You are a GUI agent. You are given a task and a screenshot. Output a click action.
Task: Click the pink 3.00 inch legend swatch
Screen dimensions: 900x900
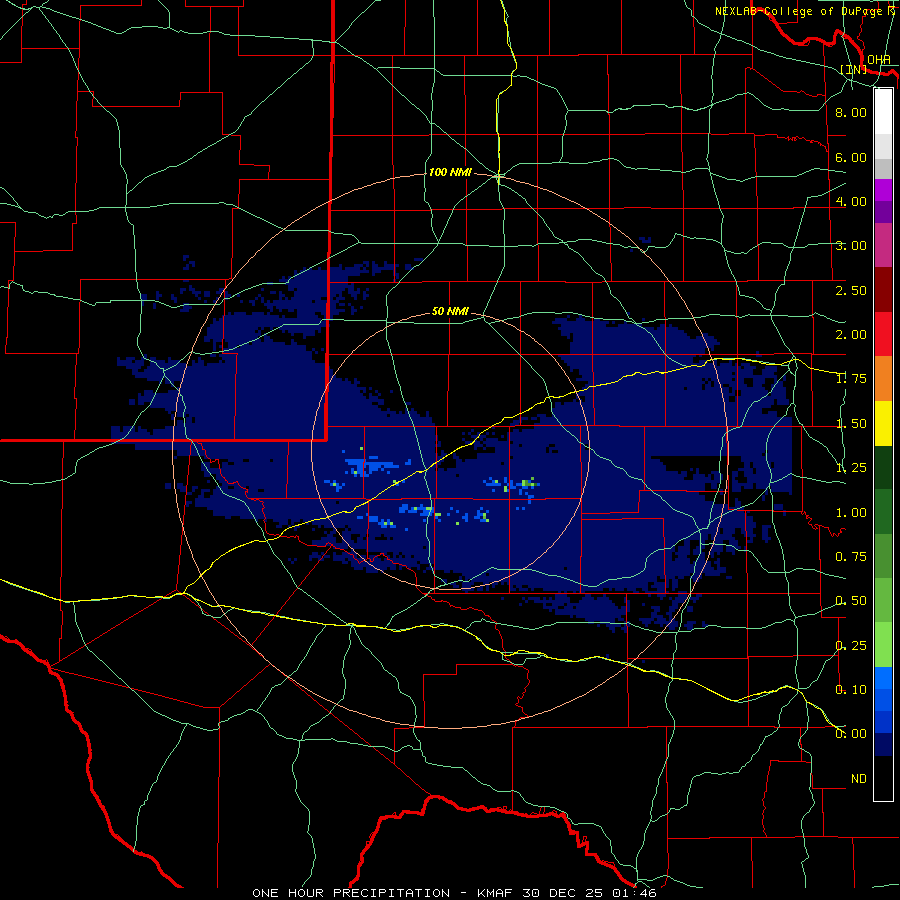click(x=883, y=245)
